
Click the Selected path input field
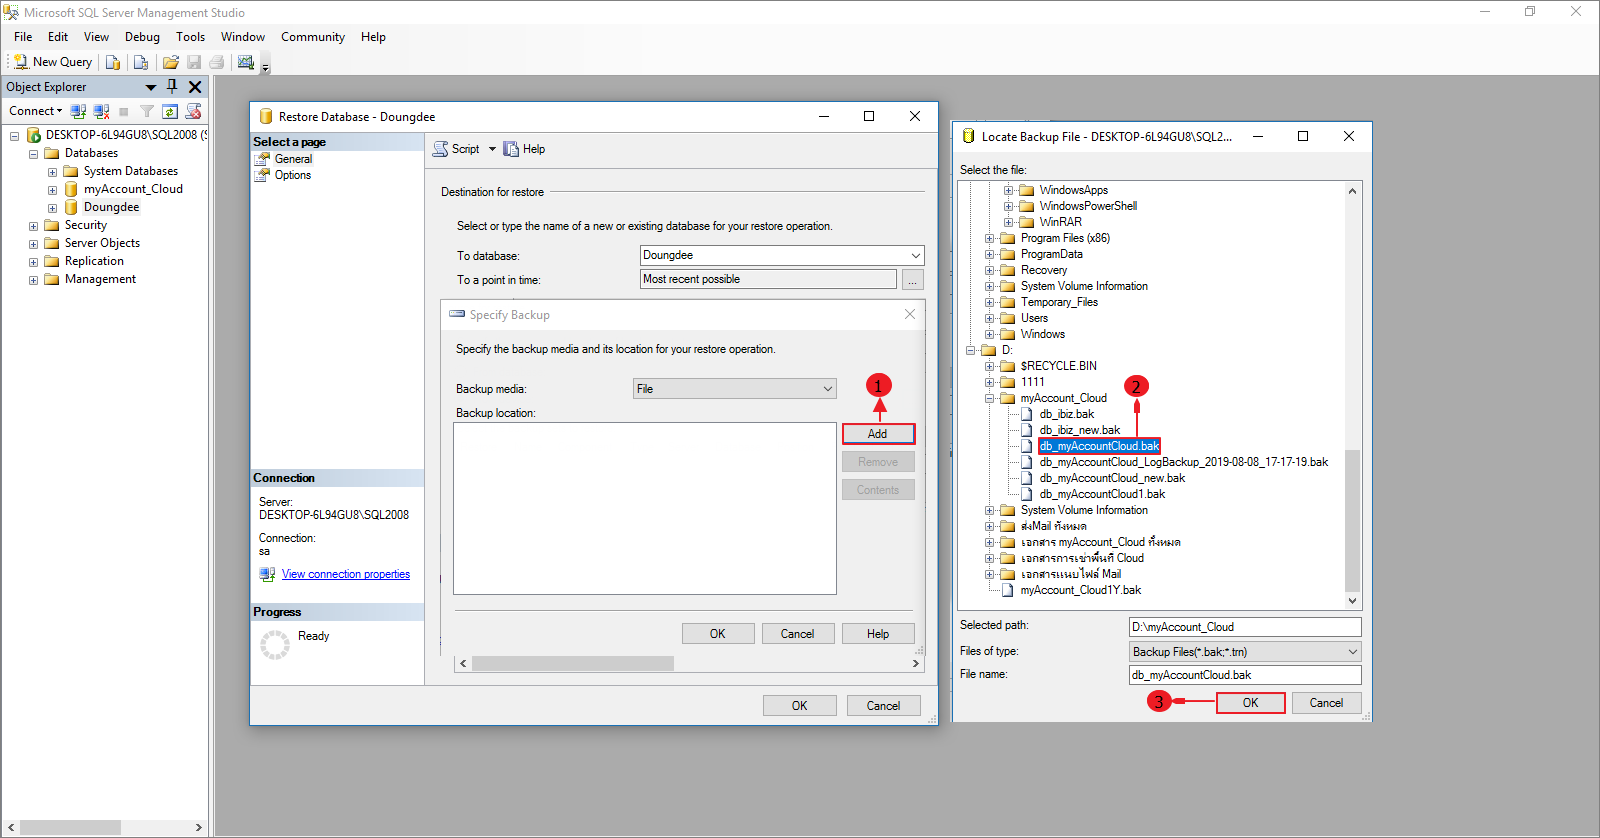[x=1245, y=627]
